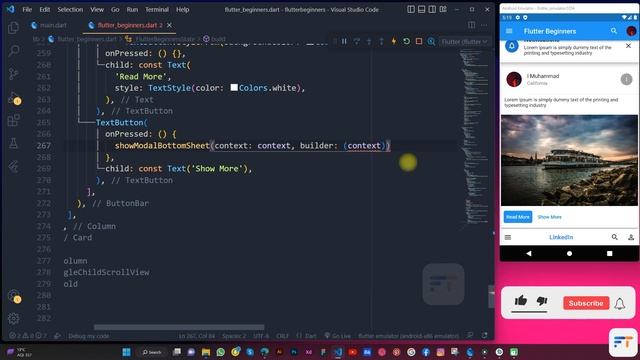Open the Accounts icon in activity bar
This screenshot has width=640, height=360.
(13, 296)
